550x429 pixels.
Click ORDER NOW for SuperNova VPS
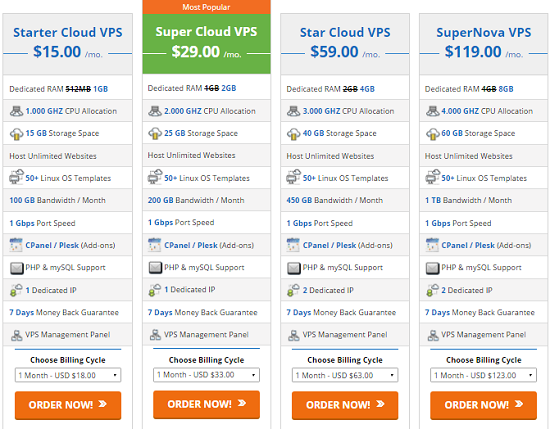(x=483, y=405)
